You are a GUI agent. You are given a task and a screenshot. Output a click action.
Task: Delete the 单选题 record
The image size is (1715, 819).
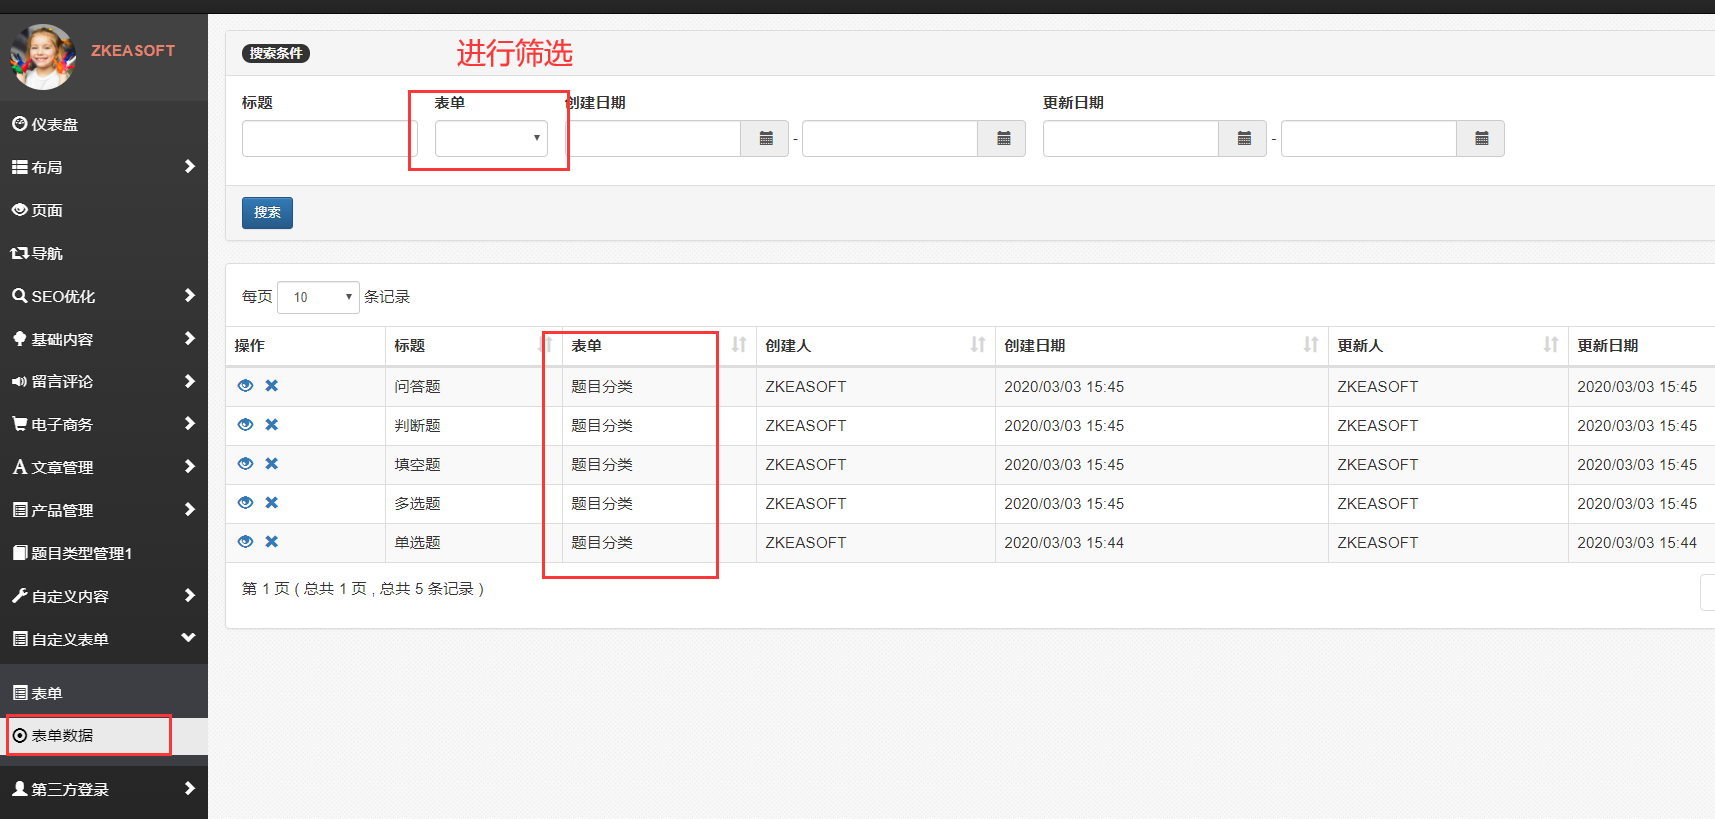pos(271,542)
